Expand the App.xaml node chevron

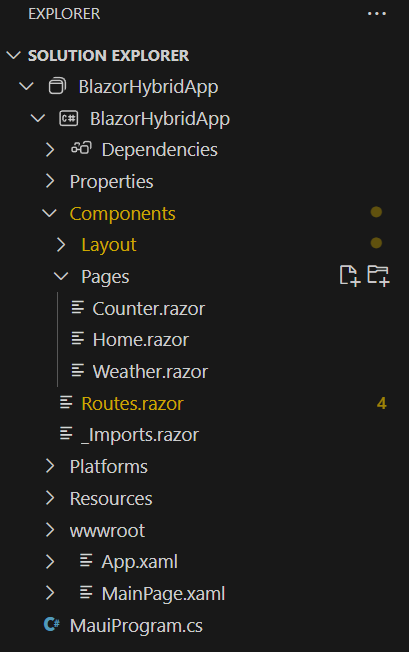[50, 562]
